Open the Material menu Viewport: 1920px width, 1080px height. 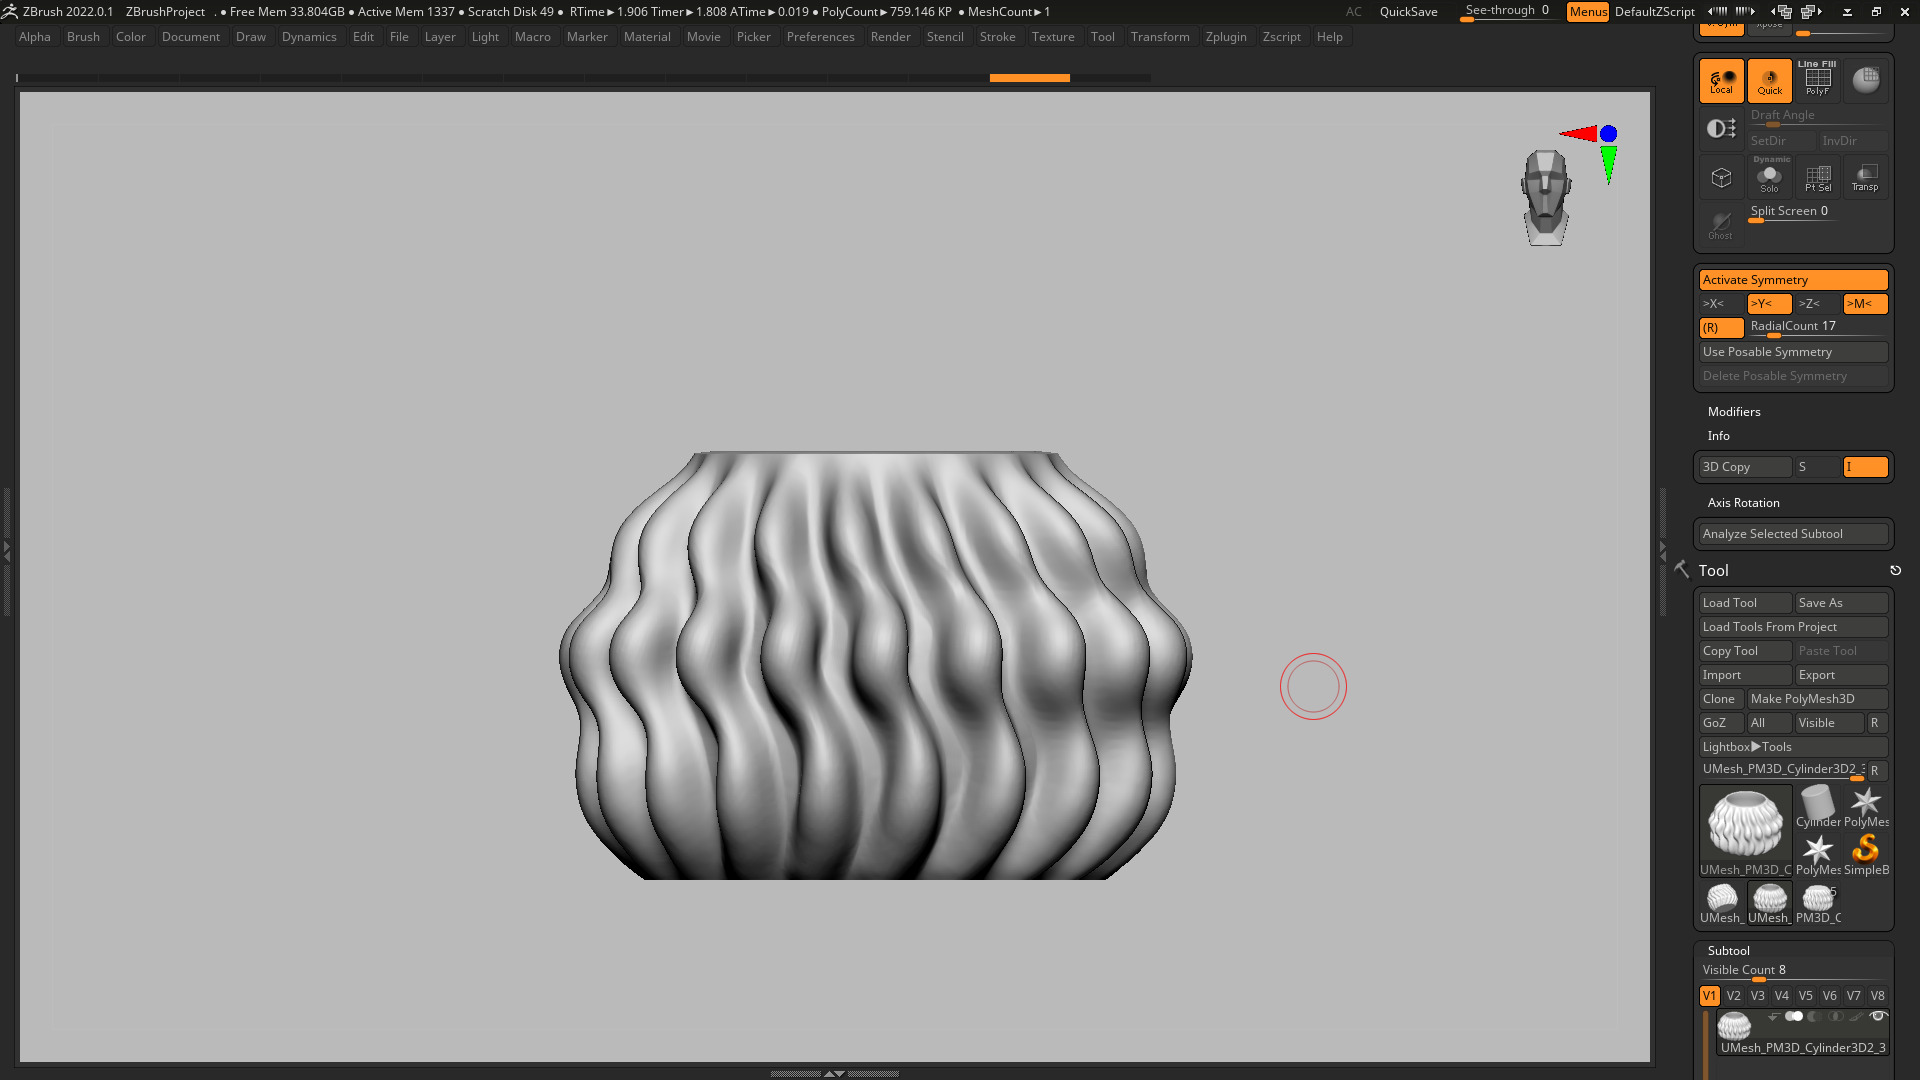coord(647,37)
